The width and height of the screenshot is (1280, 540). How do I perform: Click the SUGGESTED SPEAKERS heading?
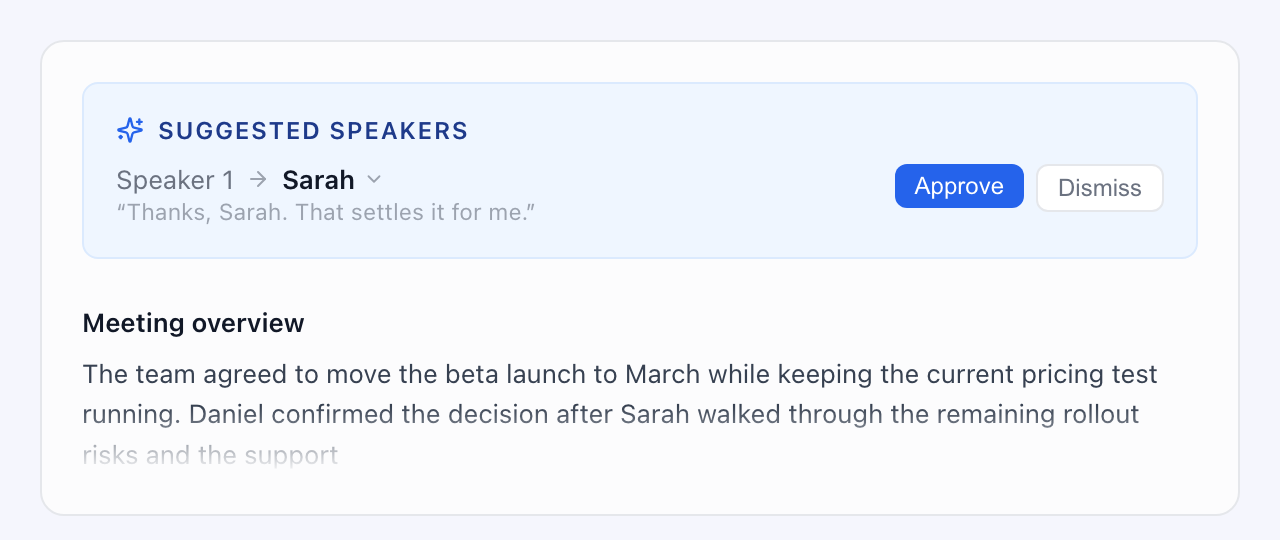pyautogui.click(x=314, y=131)
